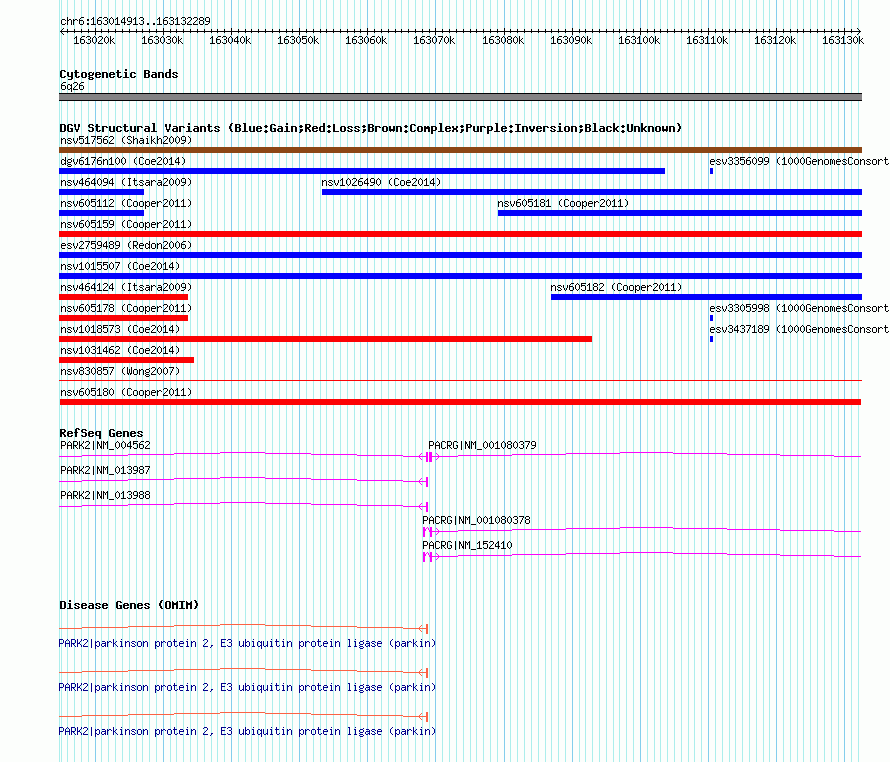Click the 163060k ruler tick label
Screen dimensions: 890x762
tap(366, 40)
